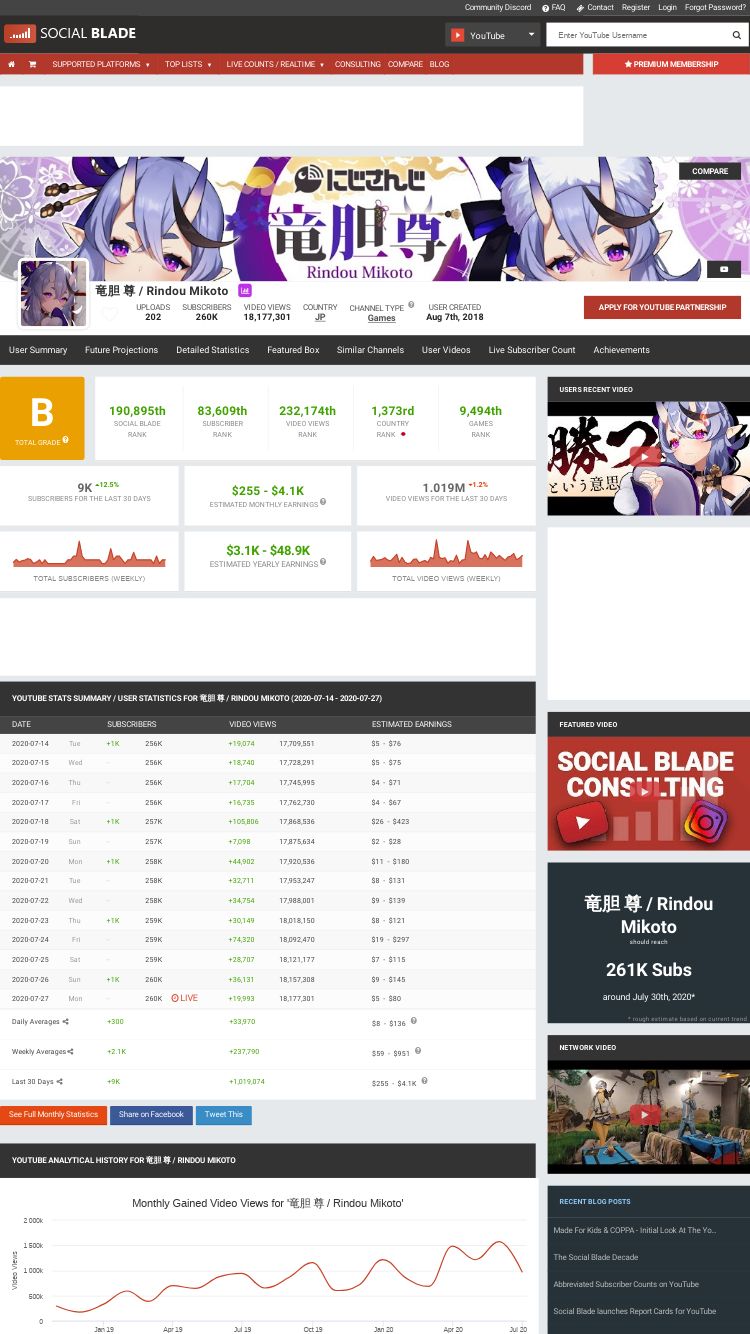Open Compare in the red navbar

coord(405,64)
